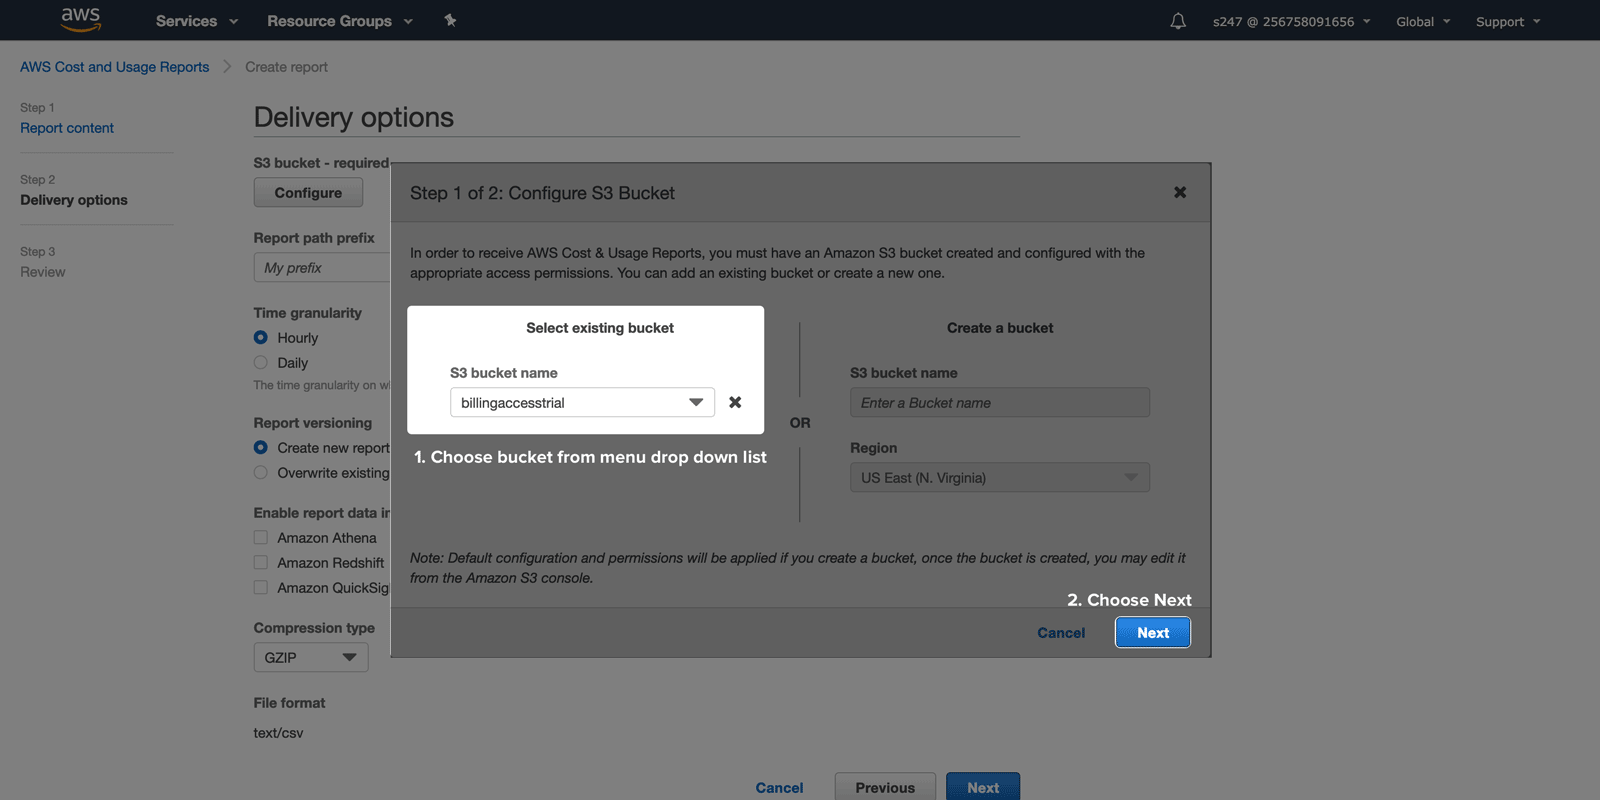The image size is (1600, 800).
Task: Open the Support menu
Action: [x=1508, y=21]
